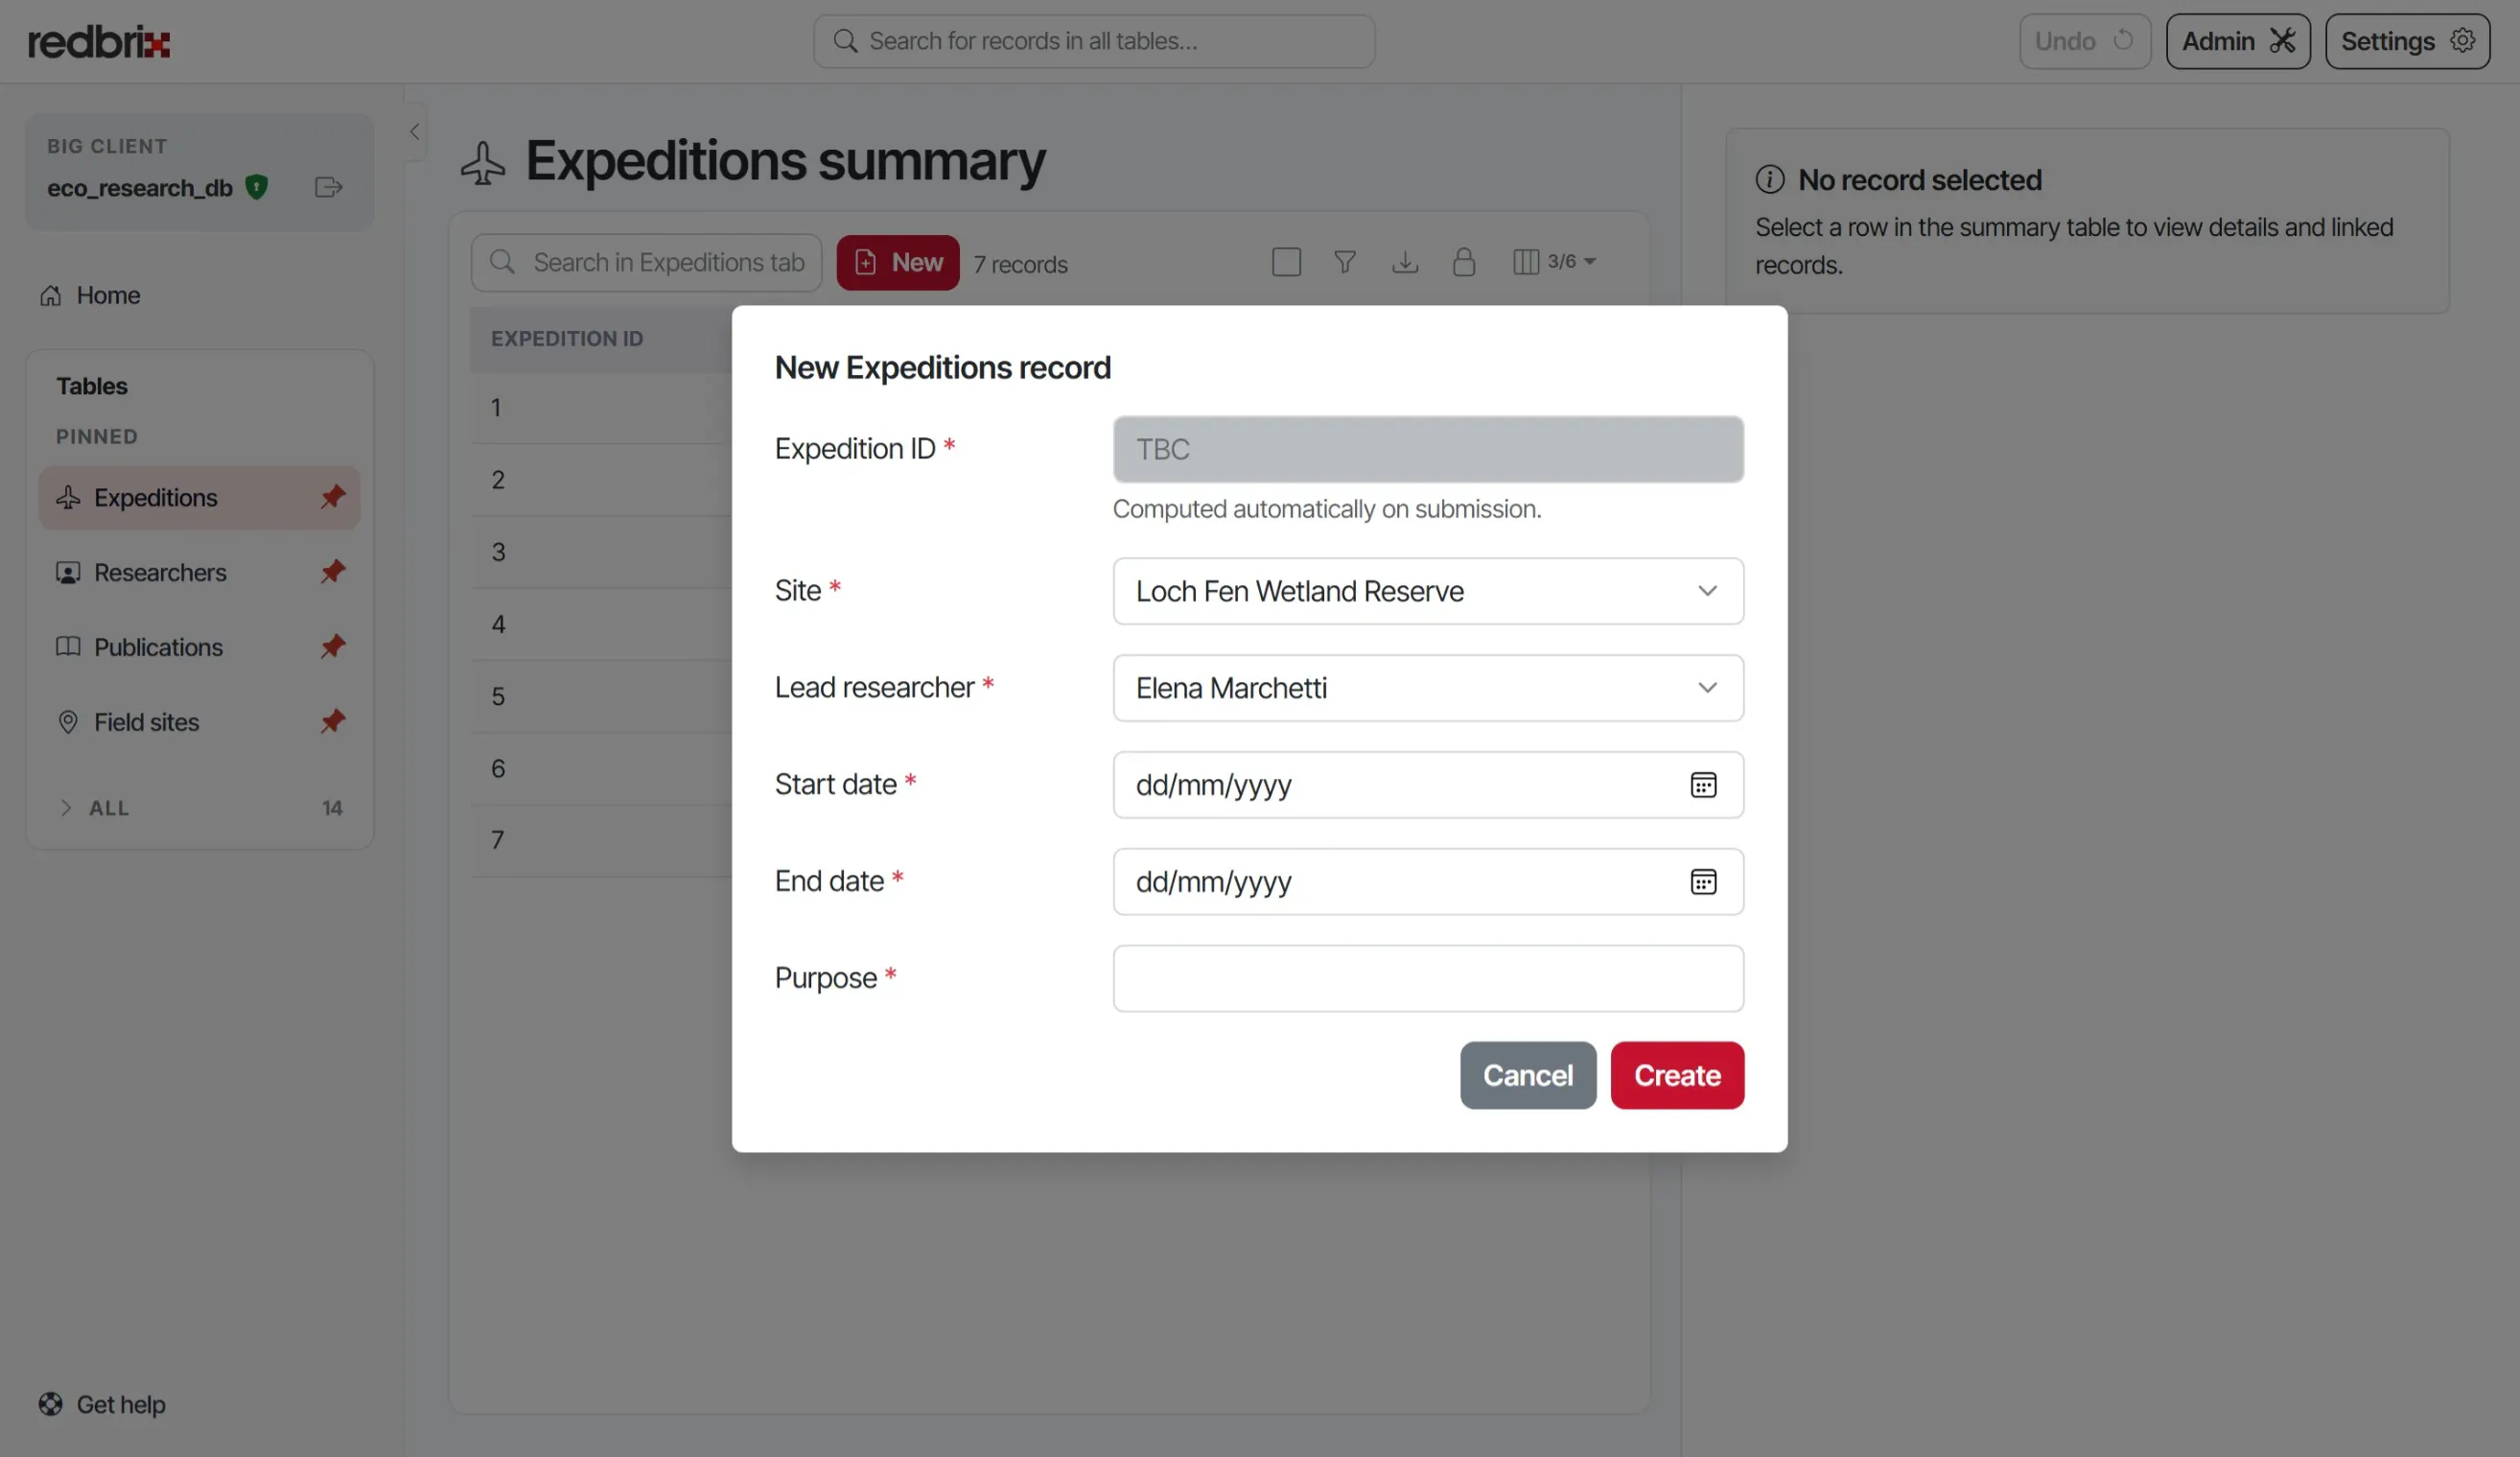
Task: Open the Start date calendar picker icon
Action: pos(1703,785)
